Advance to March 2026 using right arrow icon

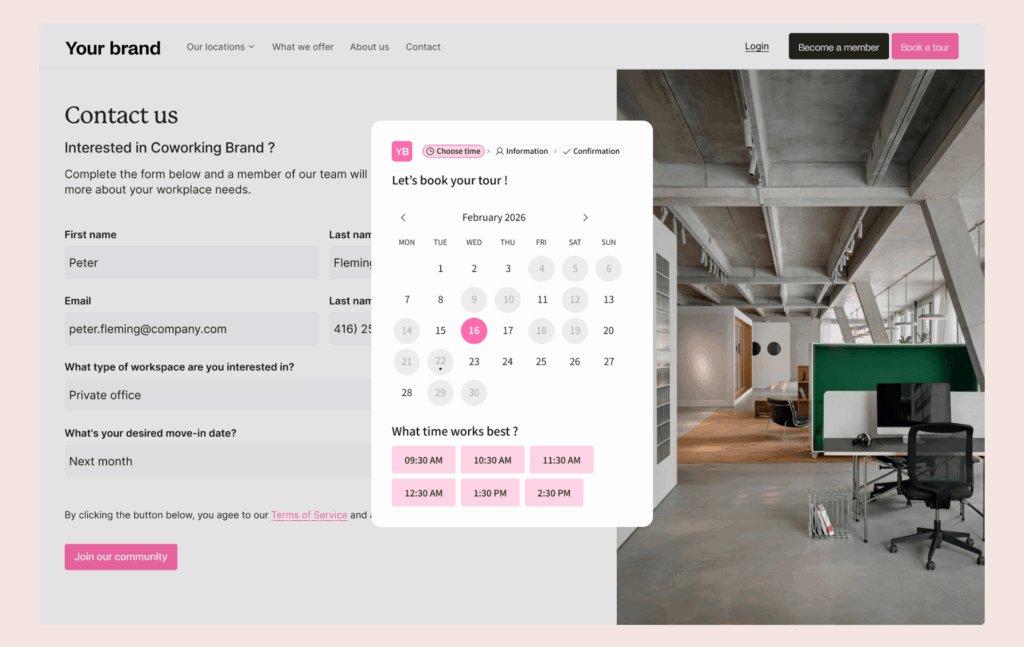tap(585, 217)
